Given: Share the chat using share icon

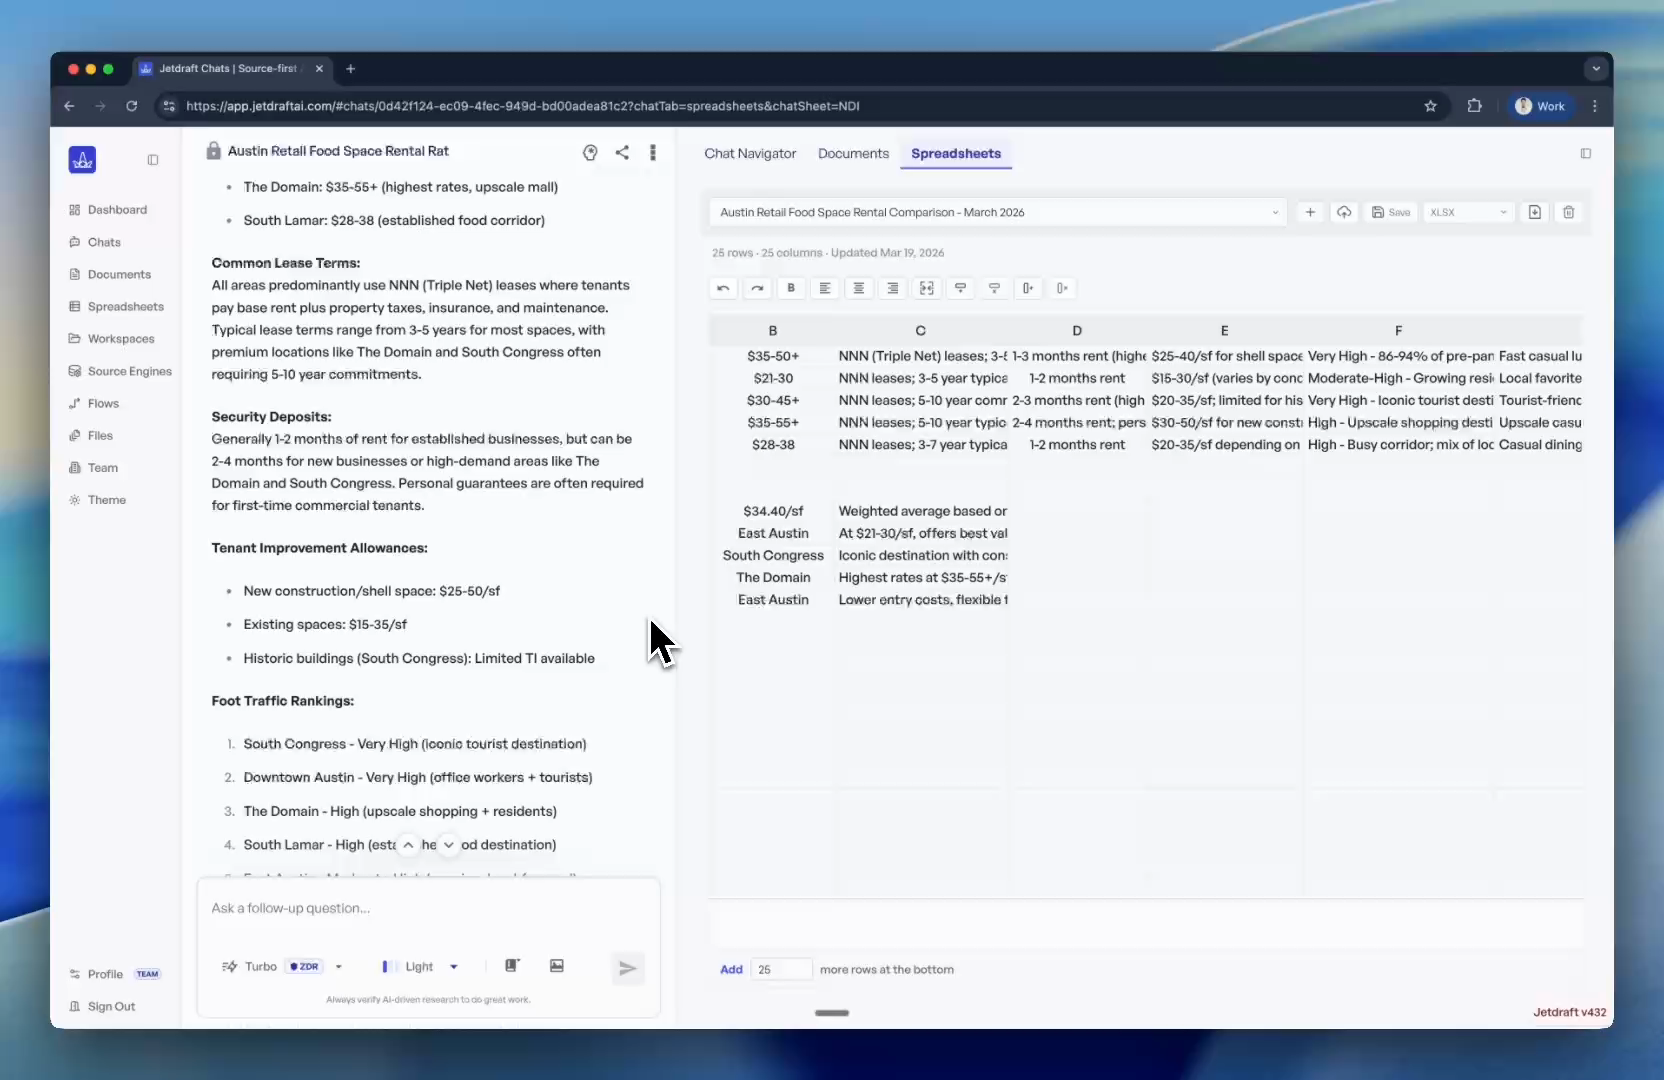Looking at the screenshot, I should tap(622, 152).
